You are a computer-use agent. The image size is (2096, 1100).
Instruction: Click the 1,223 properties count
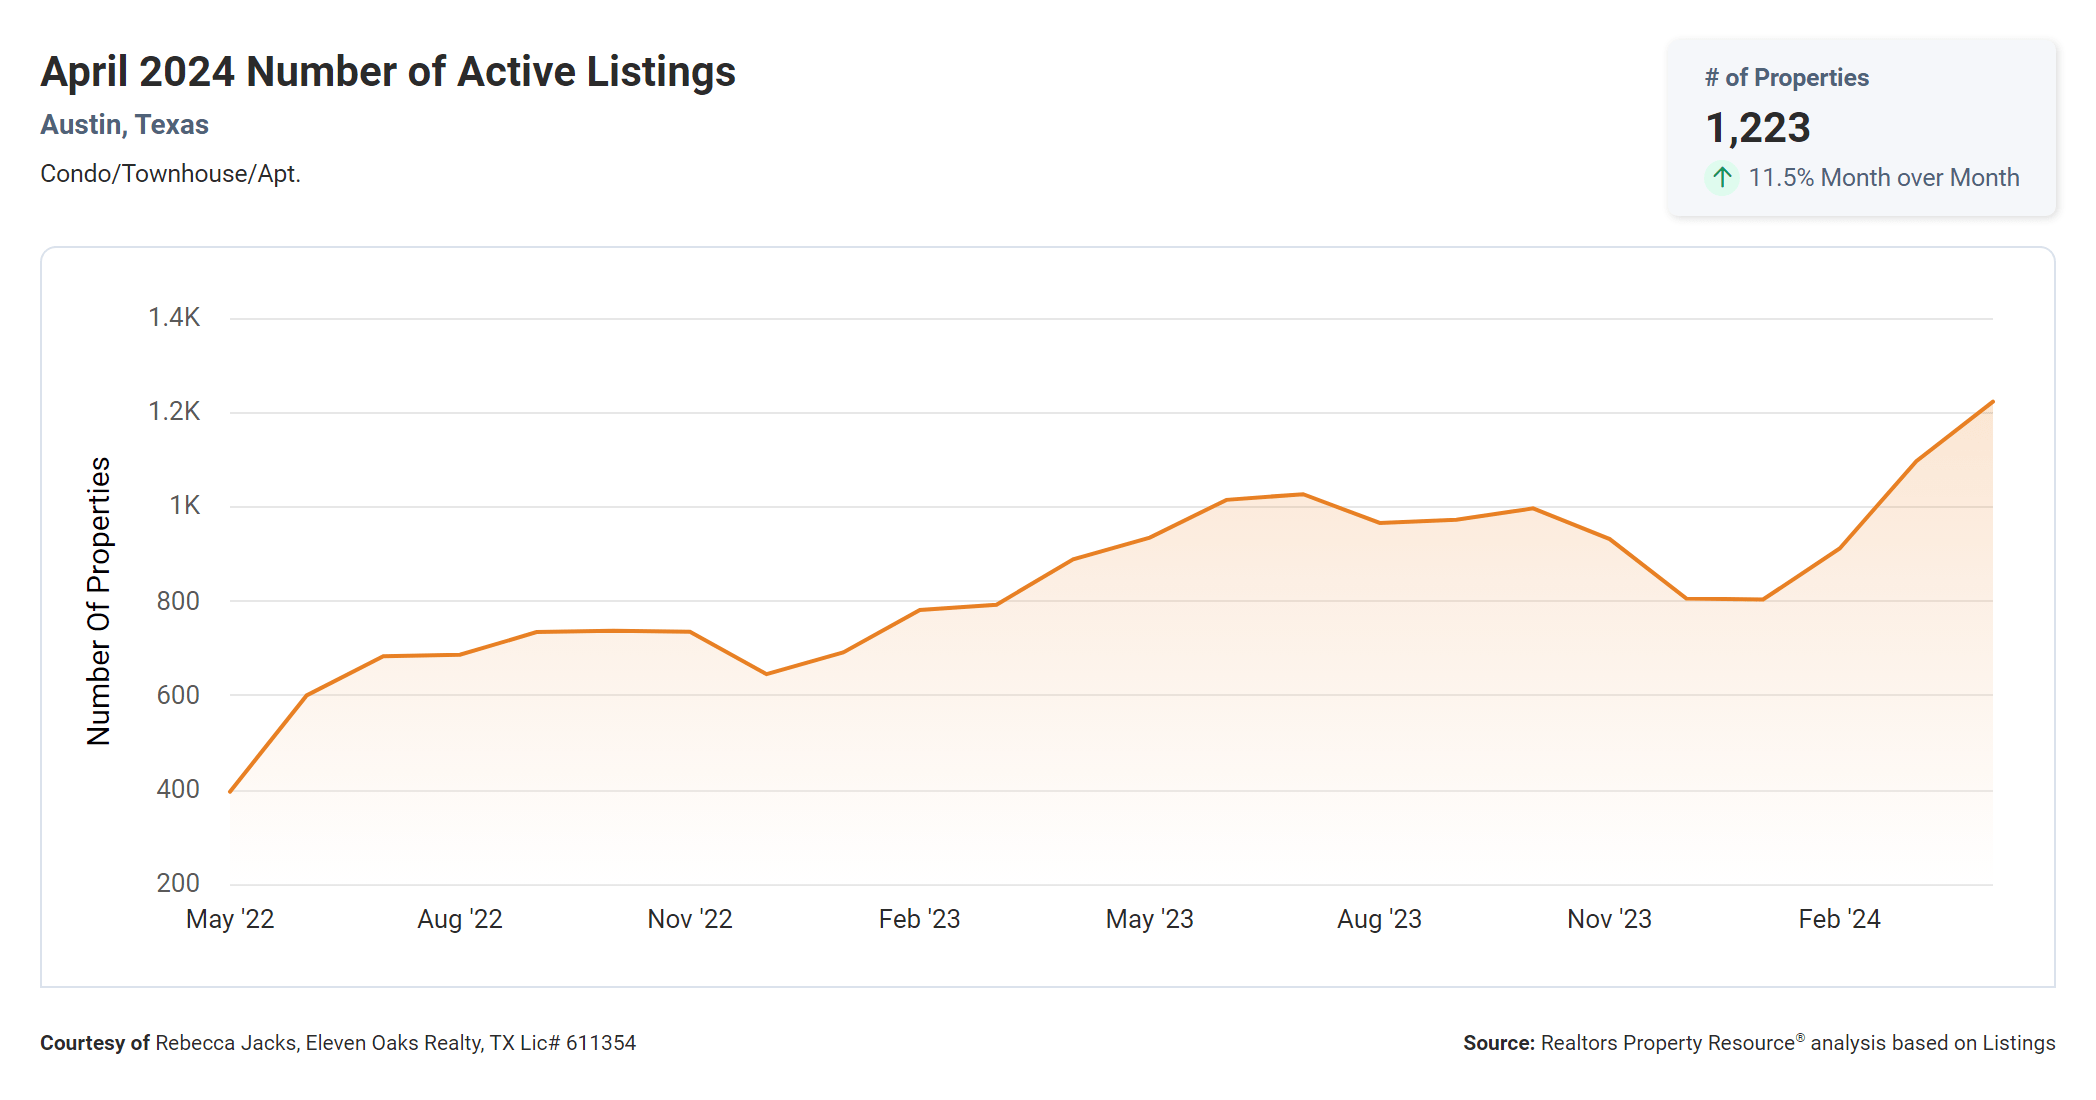(x=1757, y=128)
